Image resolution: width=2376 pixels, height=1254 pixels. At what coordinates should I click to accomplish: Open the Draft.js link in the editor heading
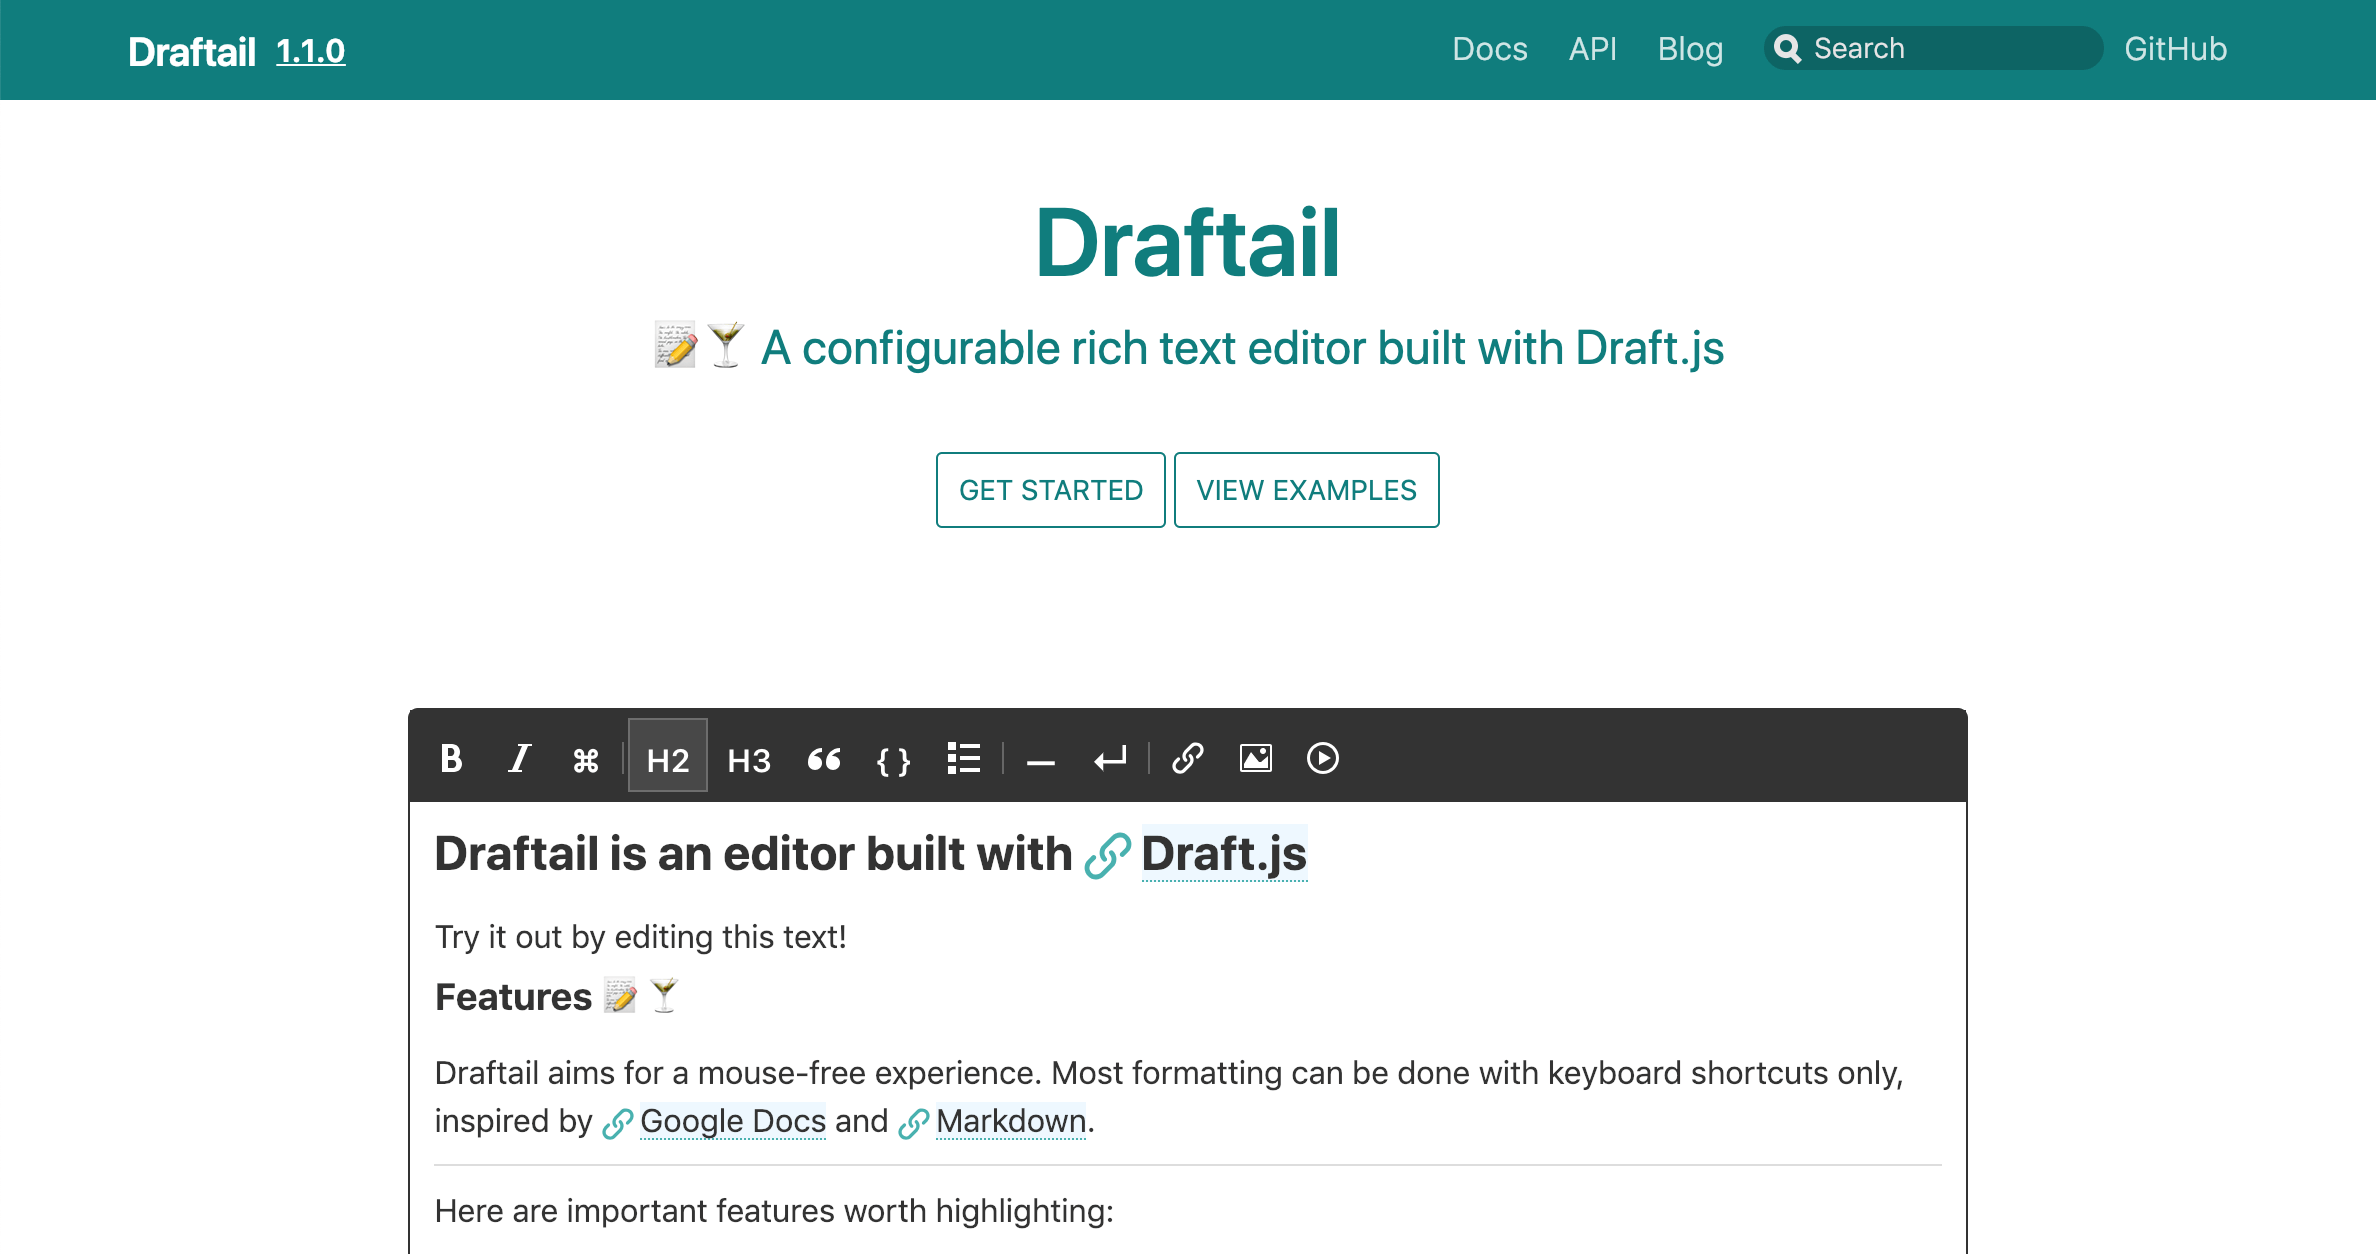tap(1224, 854)
